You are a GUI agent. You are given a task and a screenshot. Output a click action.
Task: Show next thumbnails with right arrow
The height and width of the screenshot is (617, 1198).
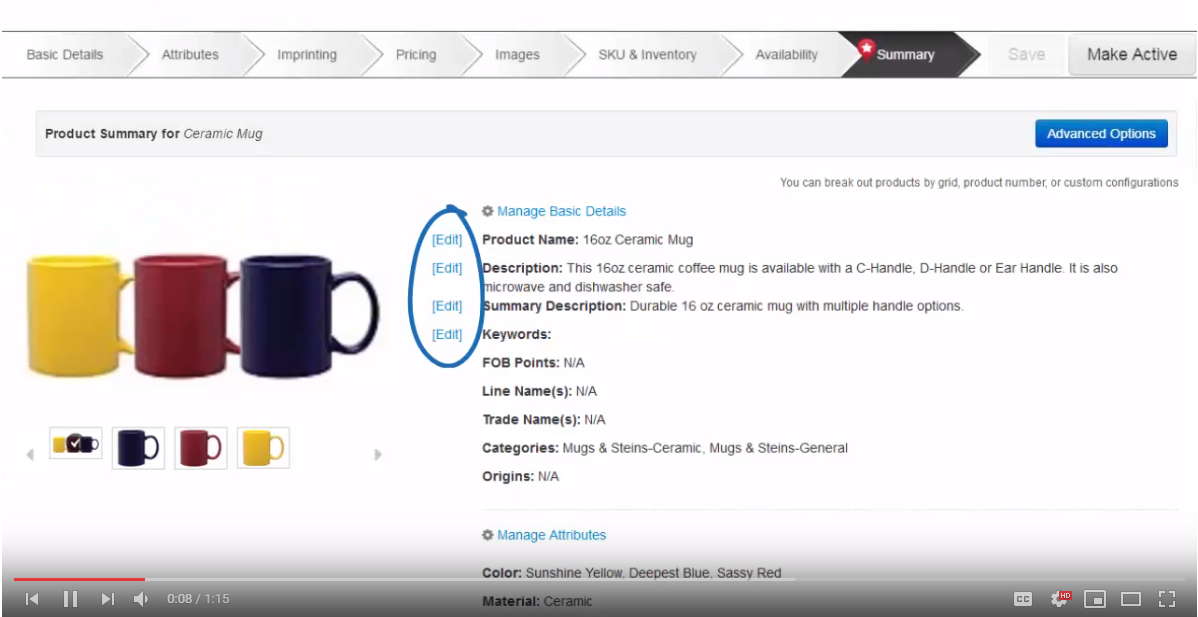pos(377,454)
